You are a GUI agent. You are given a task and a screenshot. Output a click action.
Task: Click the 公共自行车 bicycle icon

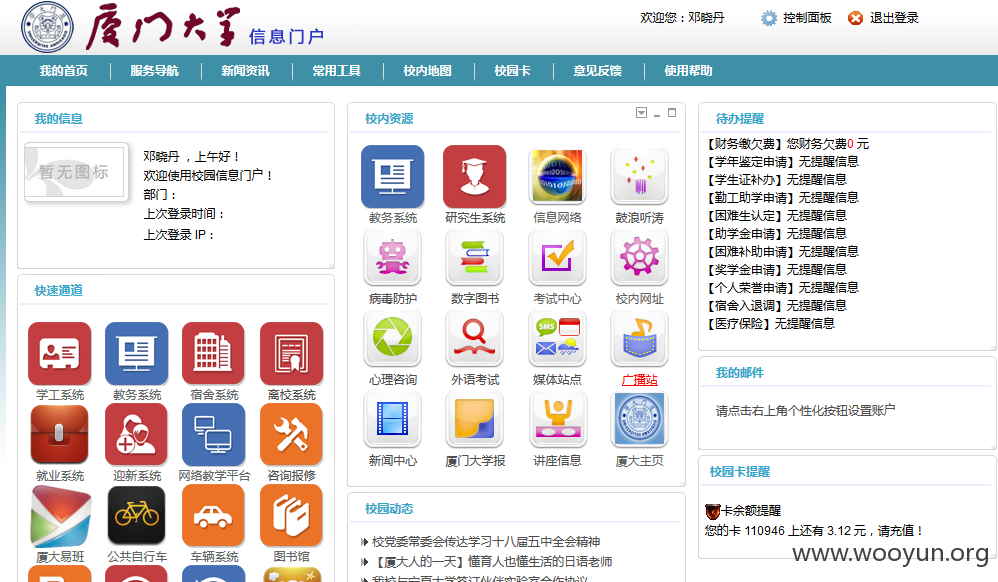[137, 516]
